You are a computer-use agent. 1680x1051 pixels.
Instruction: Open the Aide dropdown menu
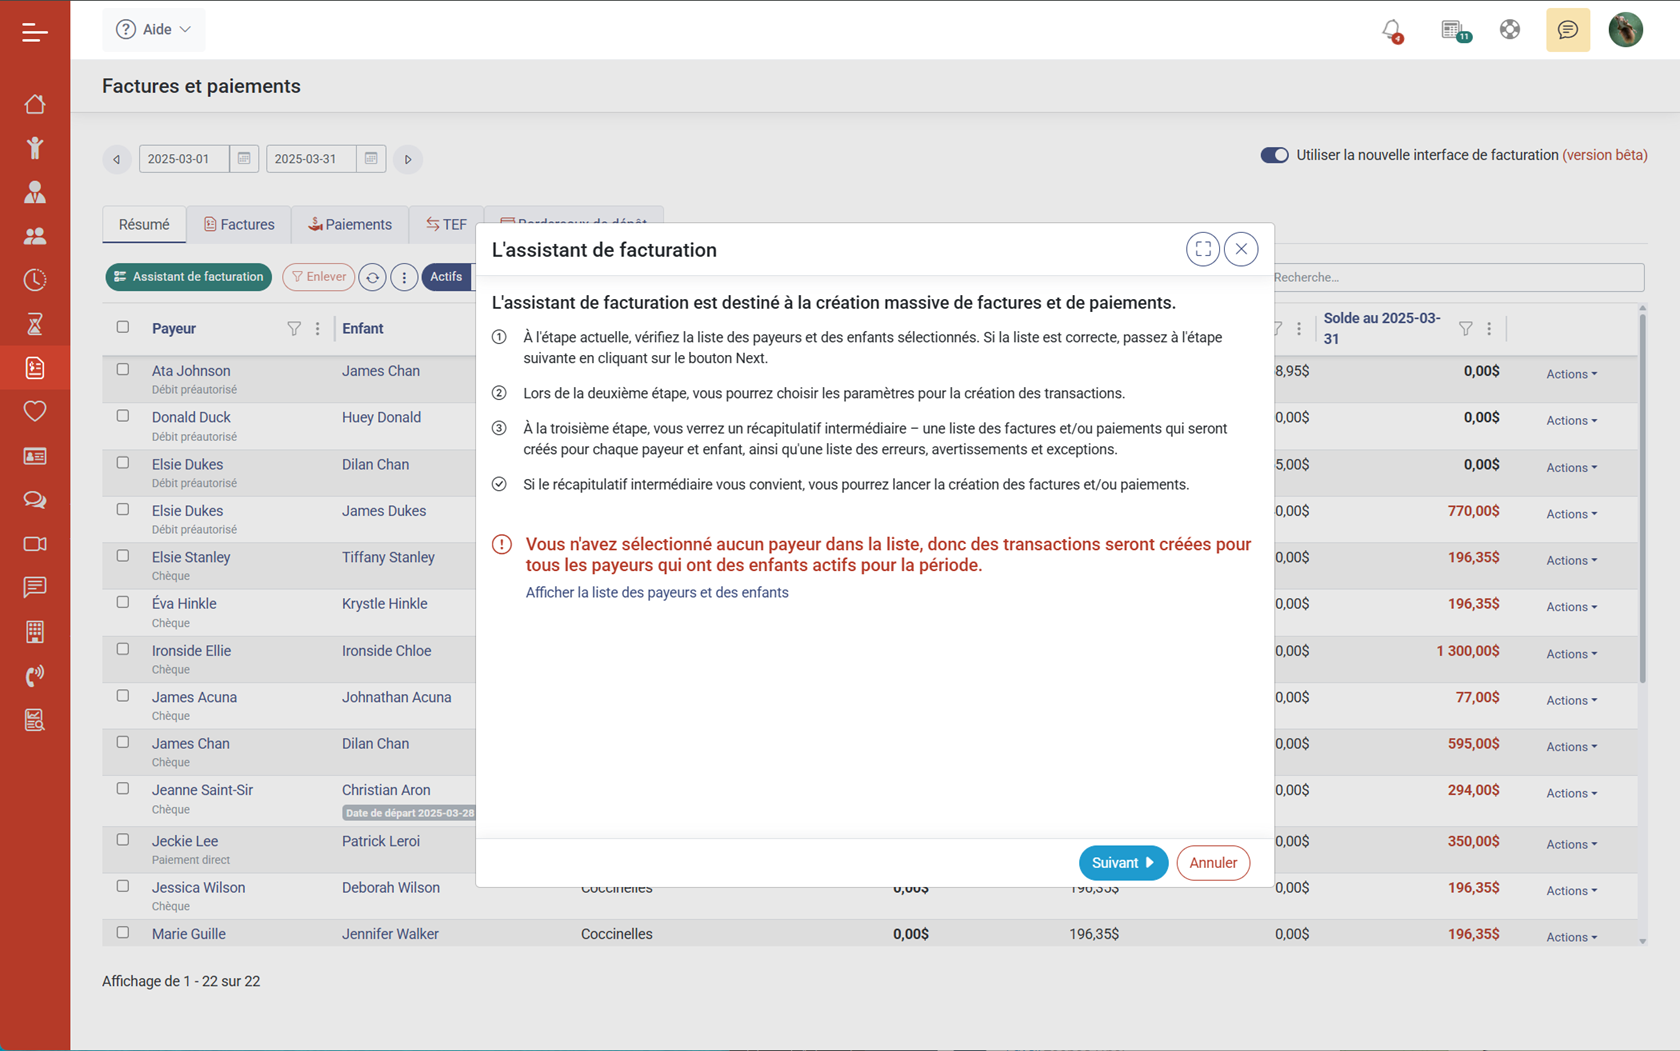[153, 29]
